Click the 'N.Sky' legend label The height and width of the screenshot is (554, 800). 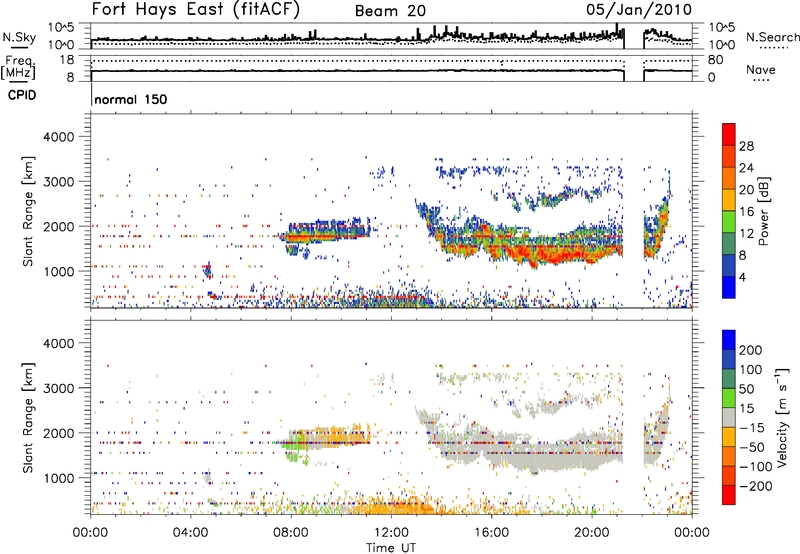click(19, 37)
